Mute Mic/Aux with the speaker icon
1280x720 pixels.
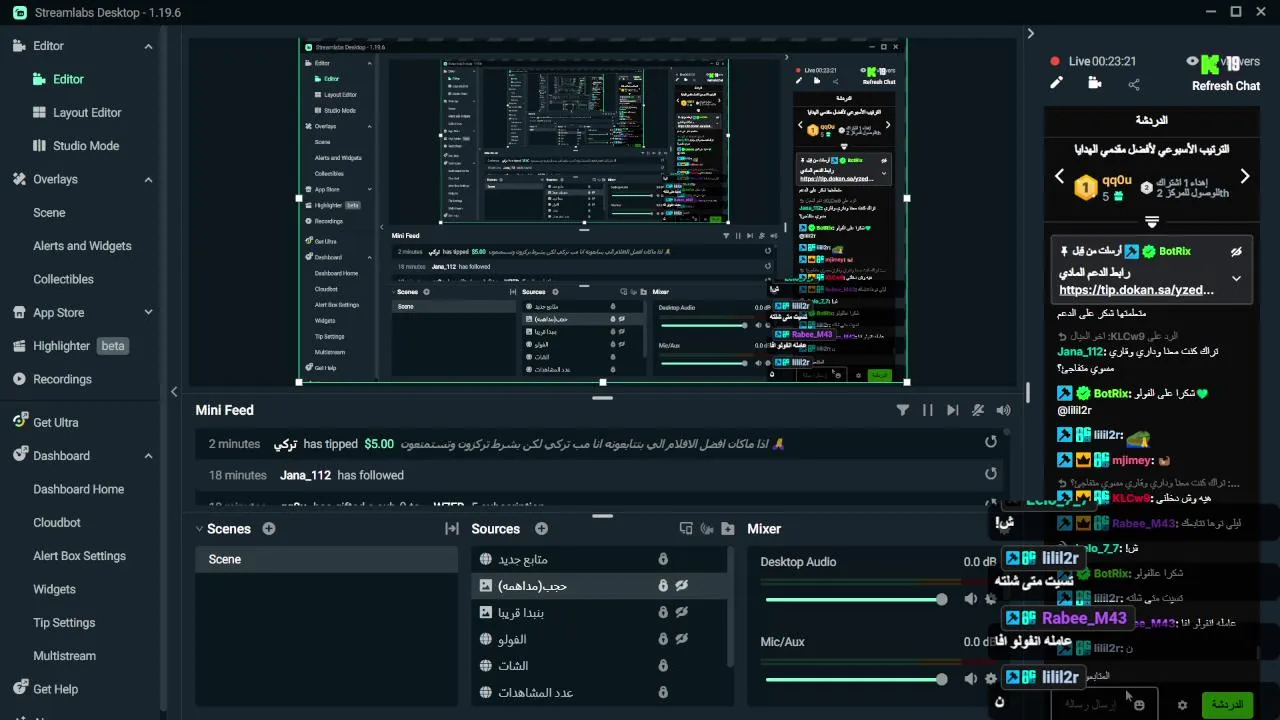pos(970,679)
